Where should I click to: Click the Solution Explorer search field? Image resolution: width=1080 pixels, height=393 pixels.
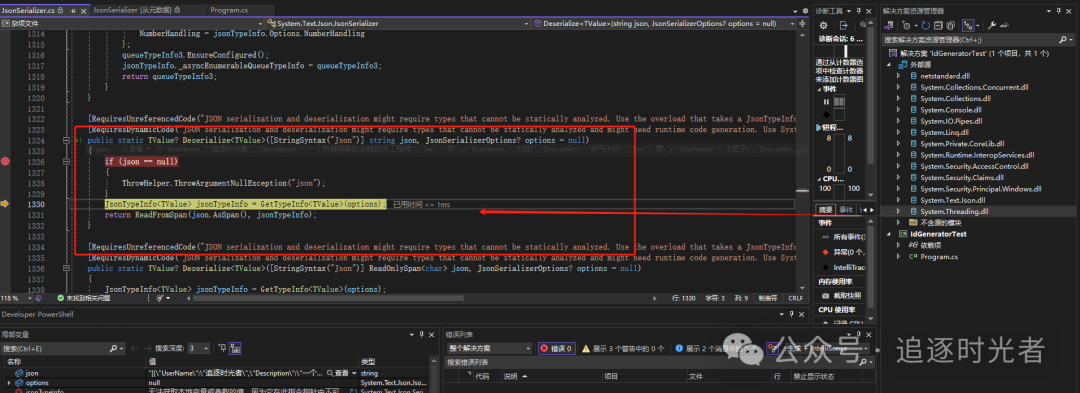(x=974, y=40)
